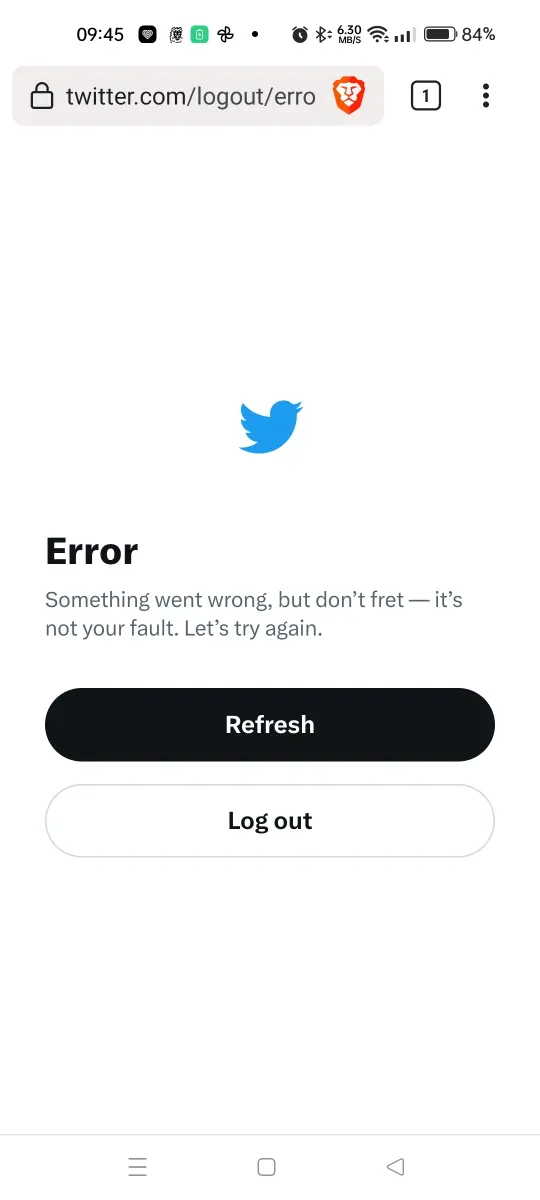The image size is (540, 1200).
Task: Tap the Bluetooth status icon
Action: (322, 34)
